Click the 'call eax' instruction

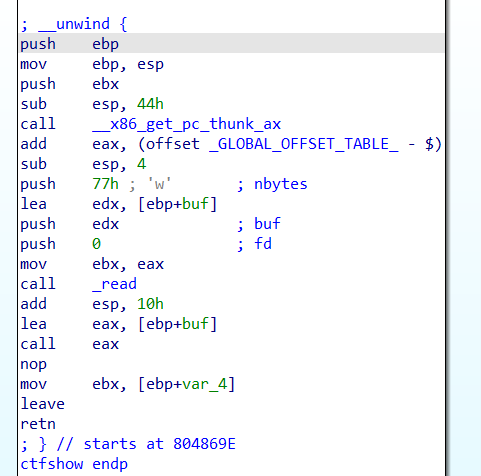click(70, 344)
